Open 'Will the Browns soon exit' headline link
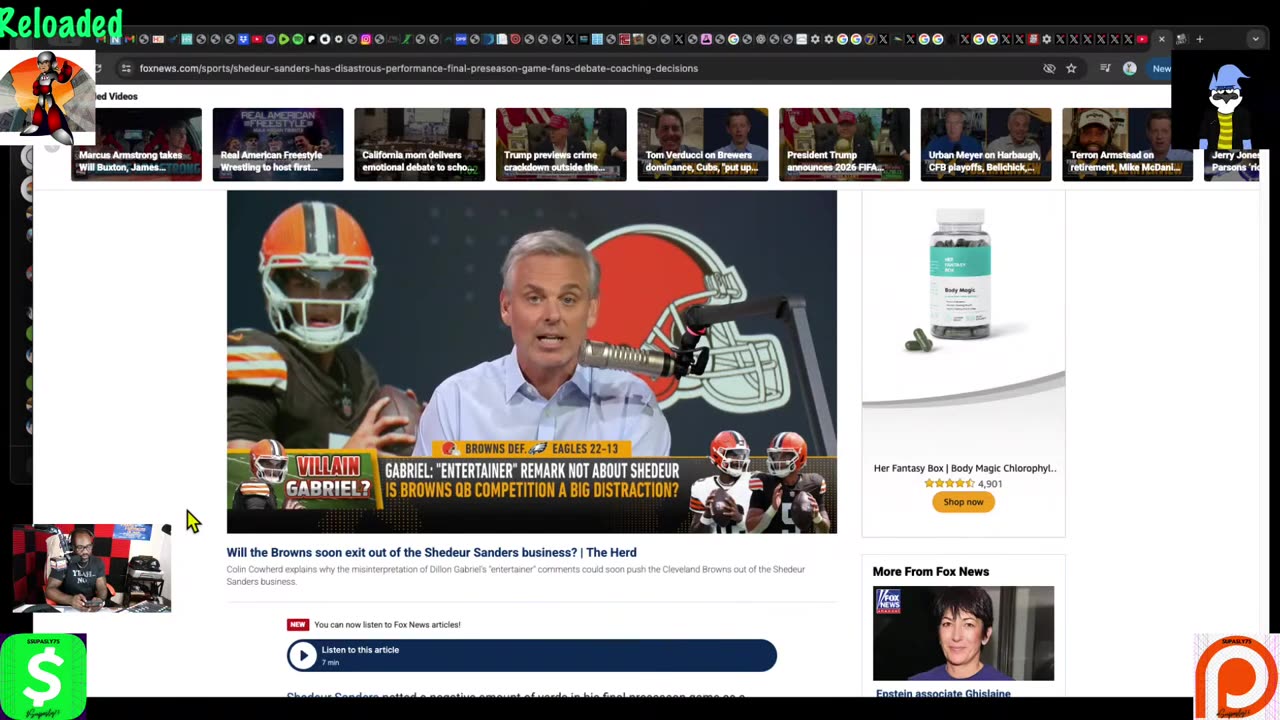 (x=431, y=552)
